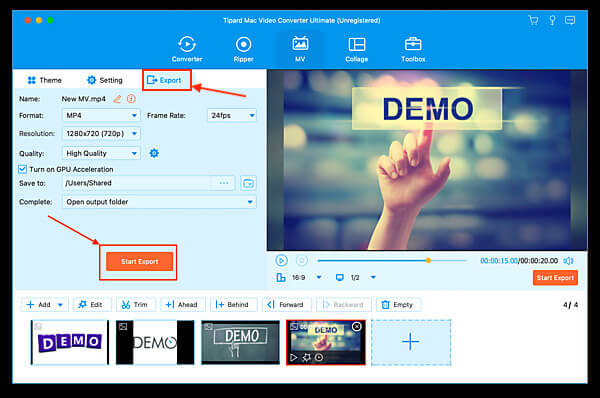Open the Converter module
600x398 pixels.
[187, 49]
